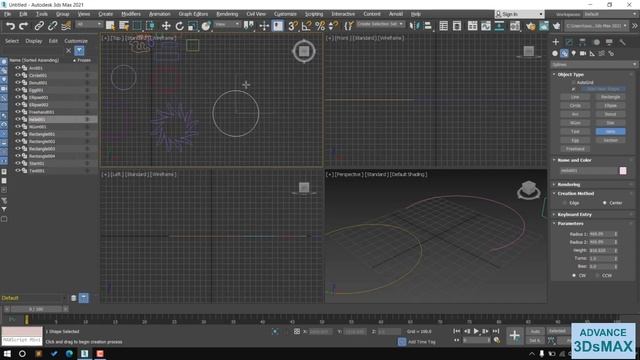Open the Motion command panel tab
Screen dimensions: 640x360
tap(596, 42)
